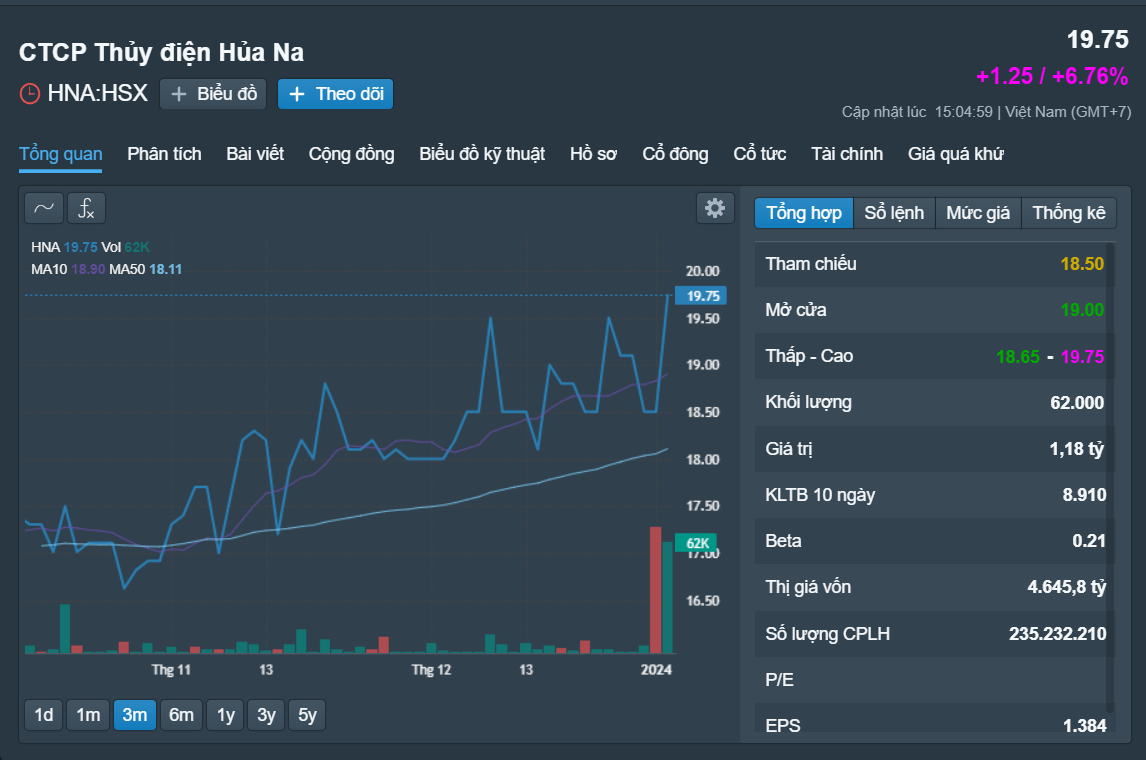Open the Phân tích tab
Screen dimensions: 1146x760
coord(164,154)
